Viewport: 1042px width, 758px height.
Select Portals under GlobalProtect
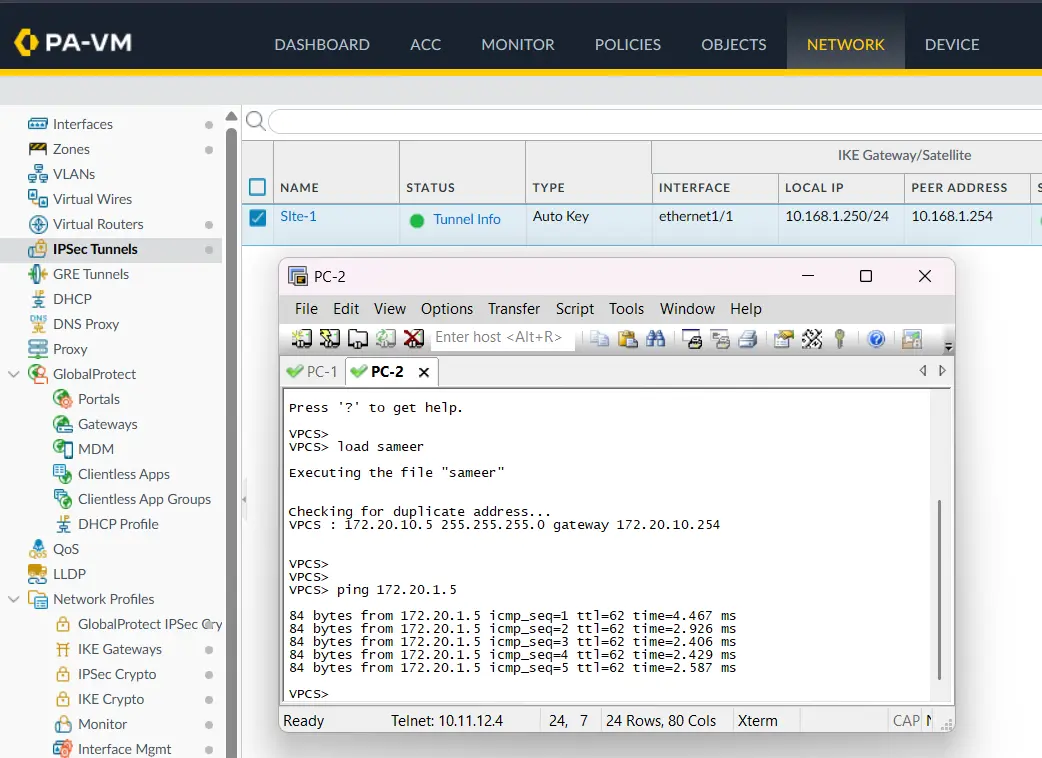coord(98,399)
